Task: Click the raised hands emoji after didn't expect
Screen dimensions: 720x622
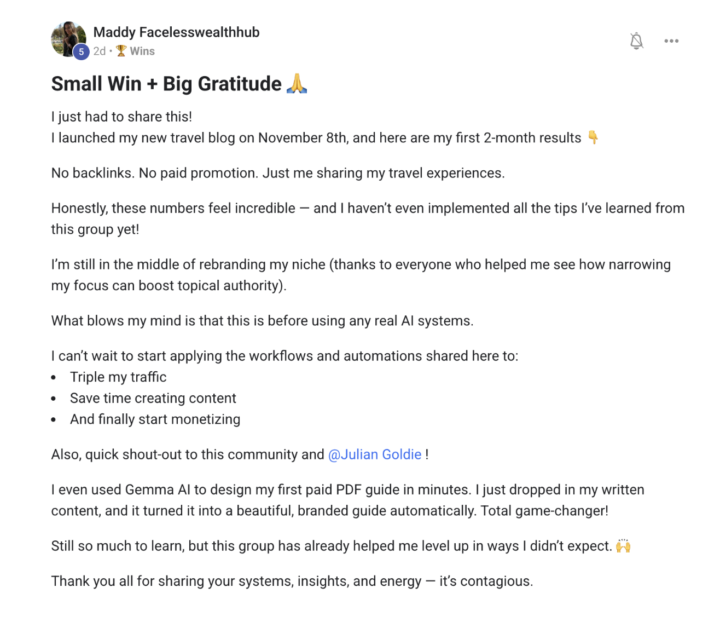Action: point(624,546)
